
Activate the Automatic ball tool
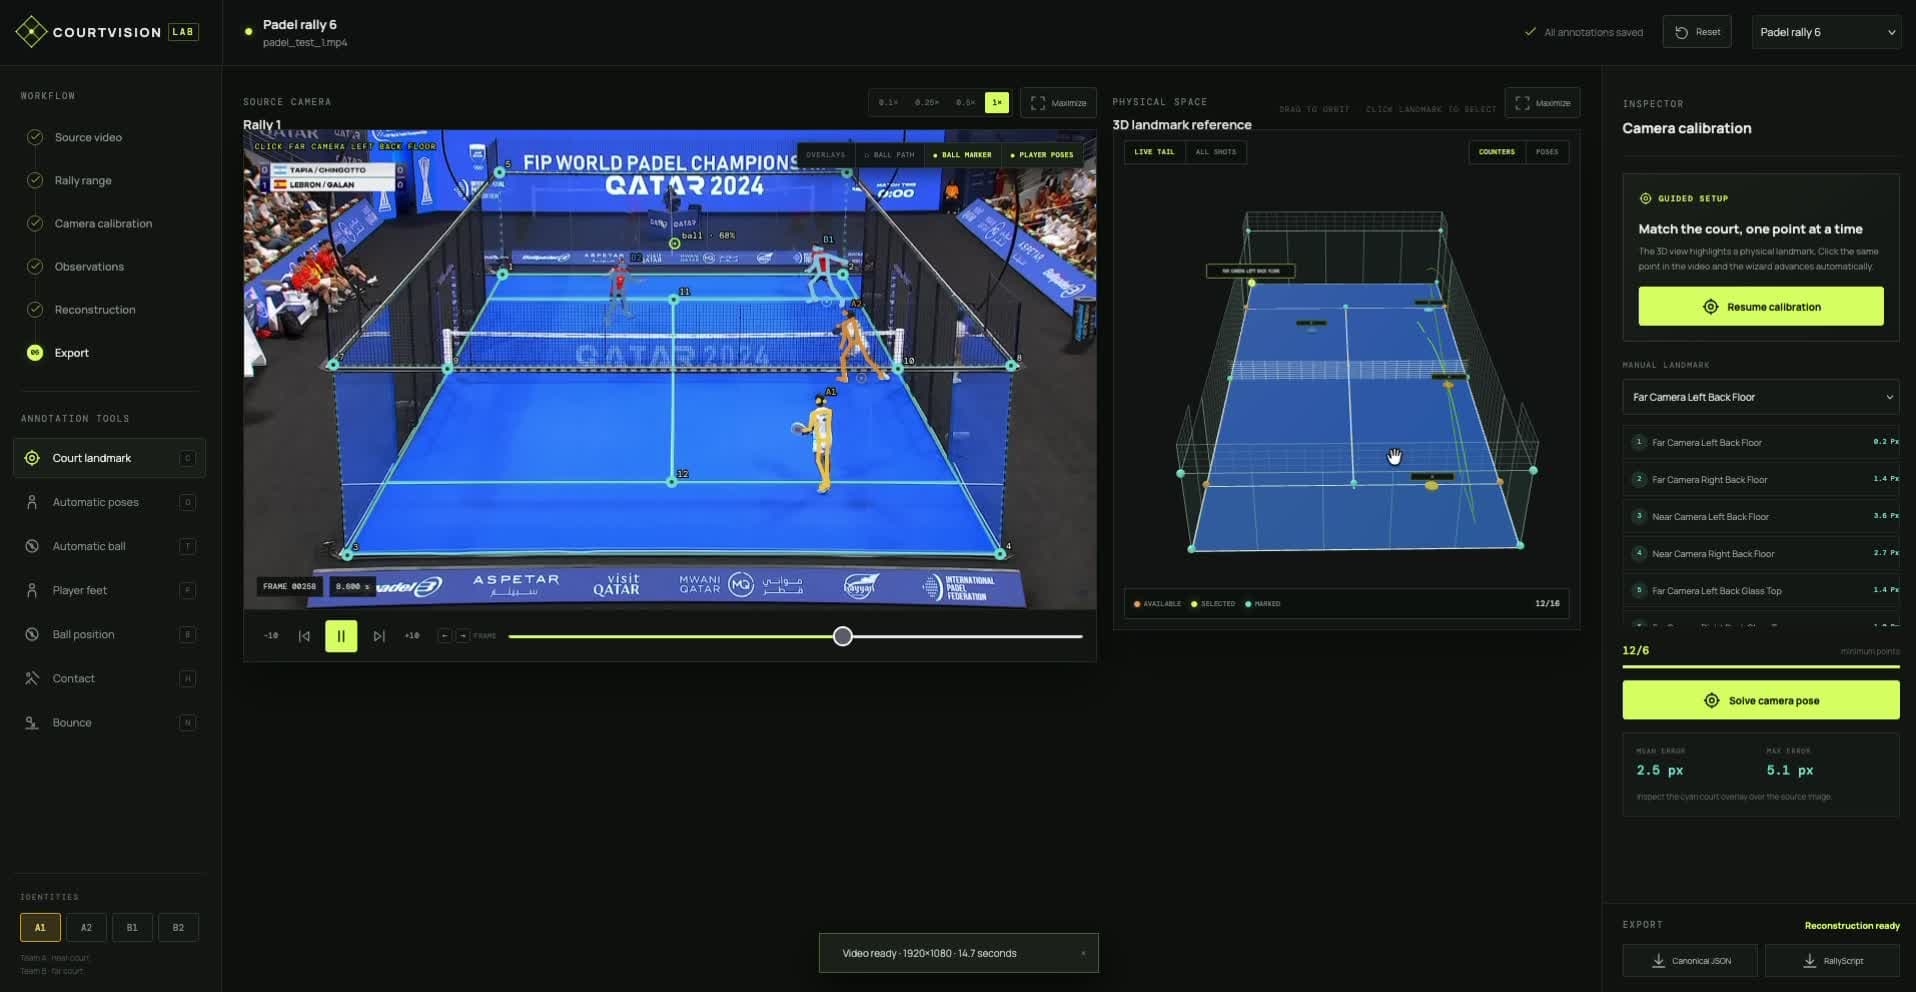109,546
